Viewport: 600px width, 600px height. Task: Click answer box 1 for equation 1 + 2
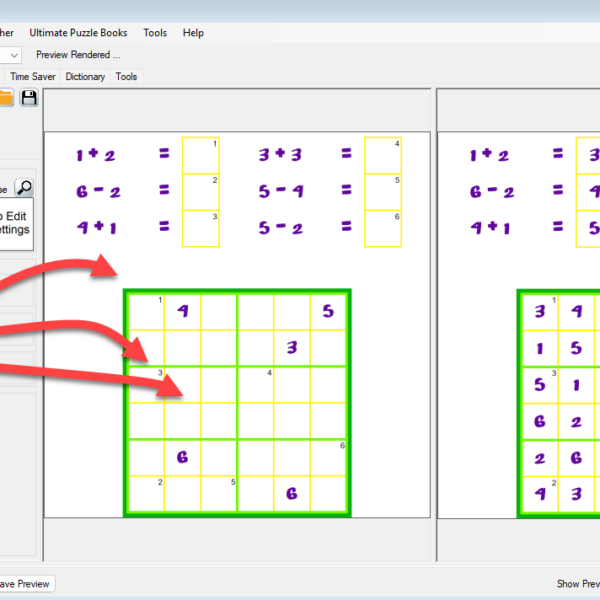point(200,155)
